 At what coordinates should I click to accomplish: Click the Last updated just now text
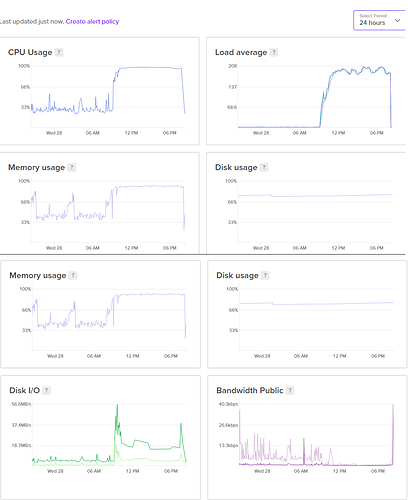pyautogui.click(x=32, y=21)
